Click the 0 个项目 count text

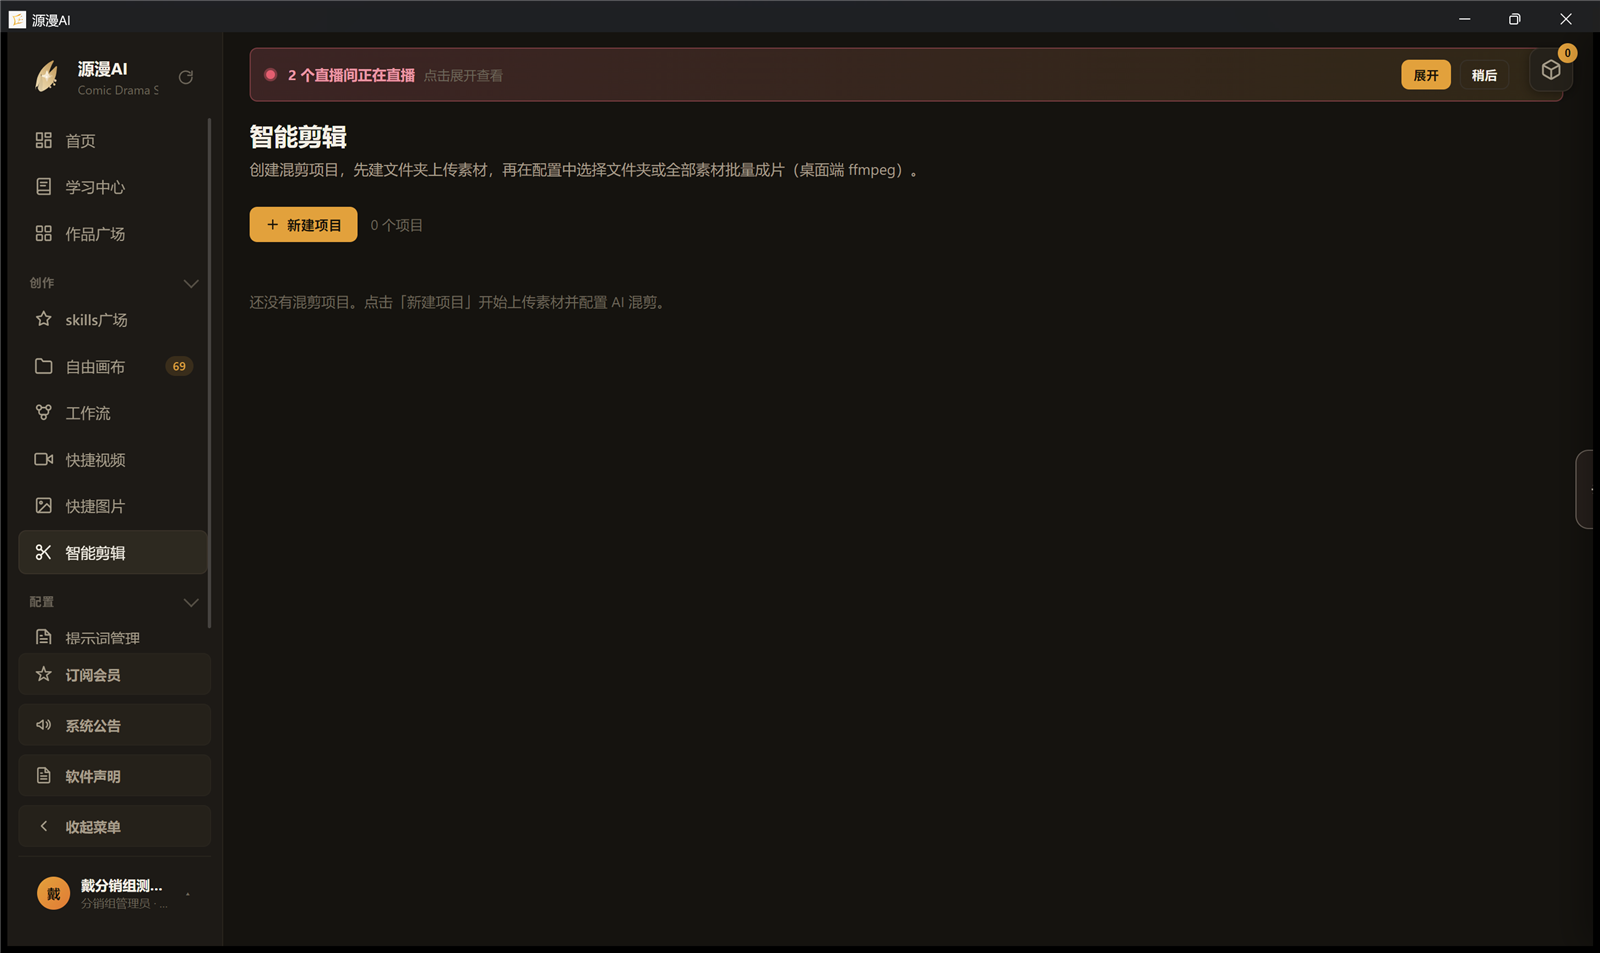[397, 225]
